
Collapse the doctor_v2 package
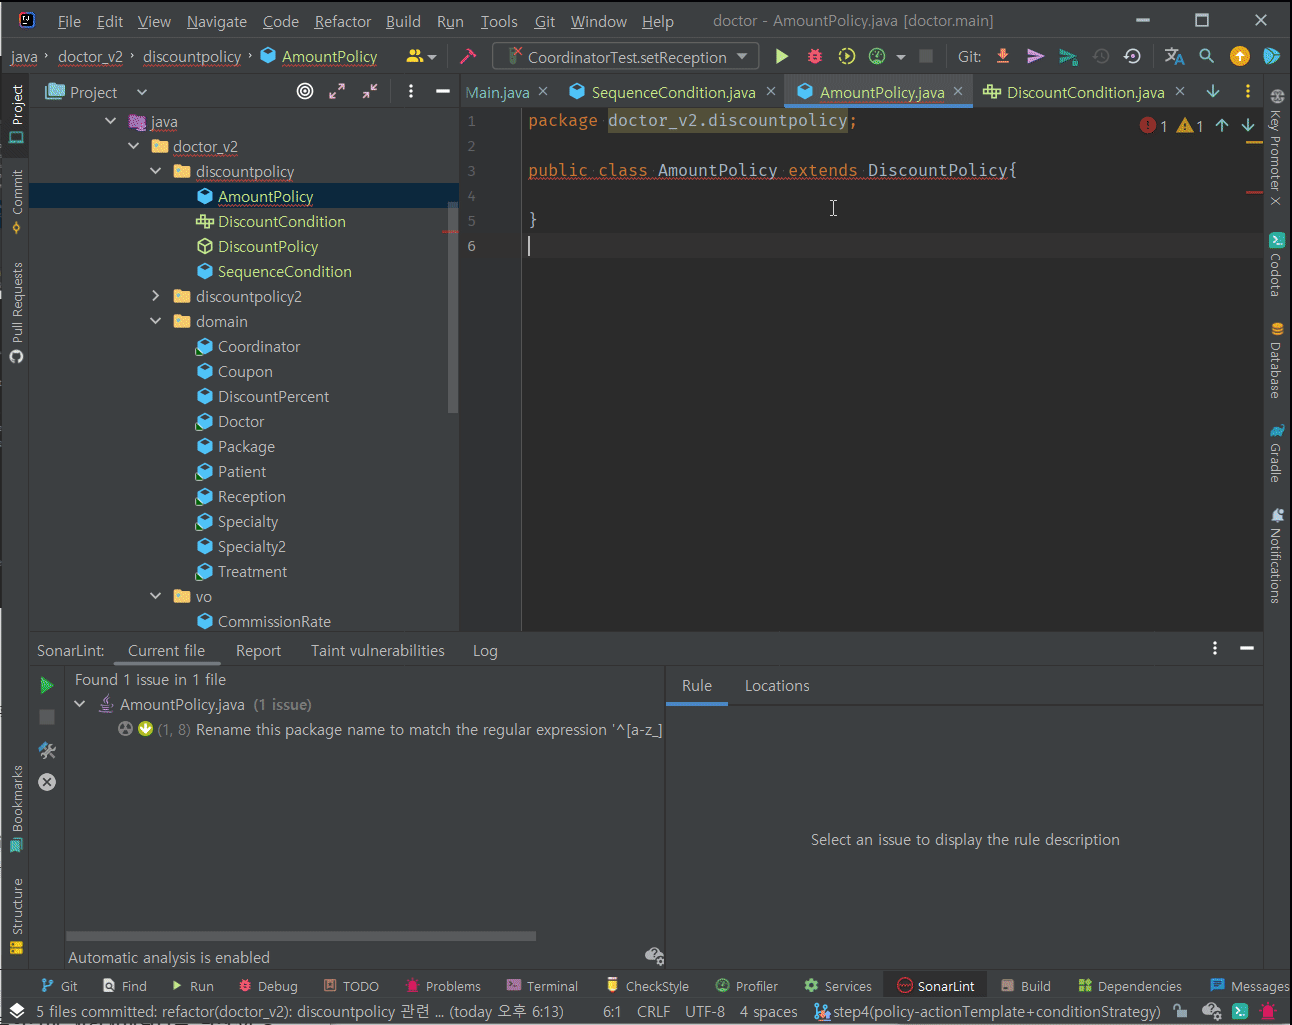[133, 146]
